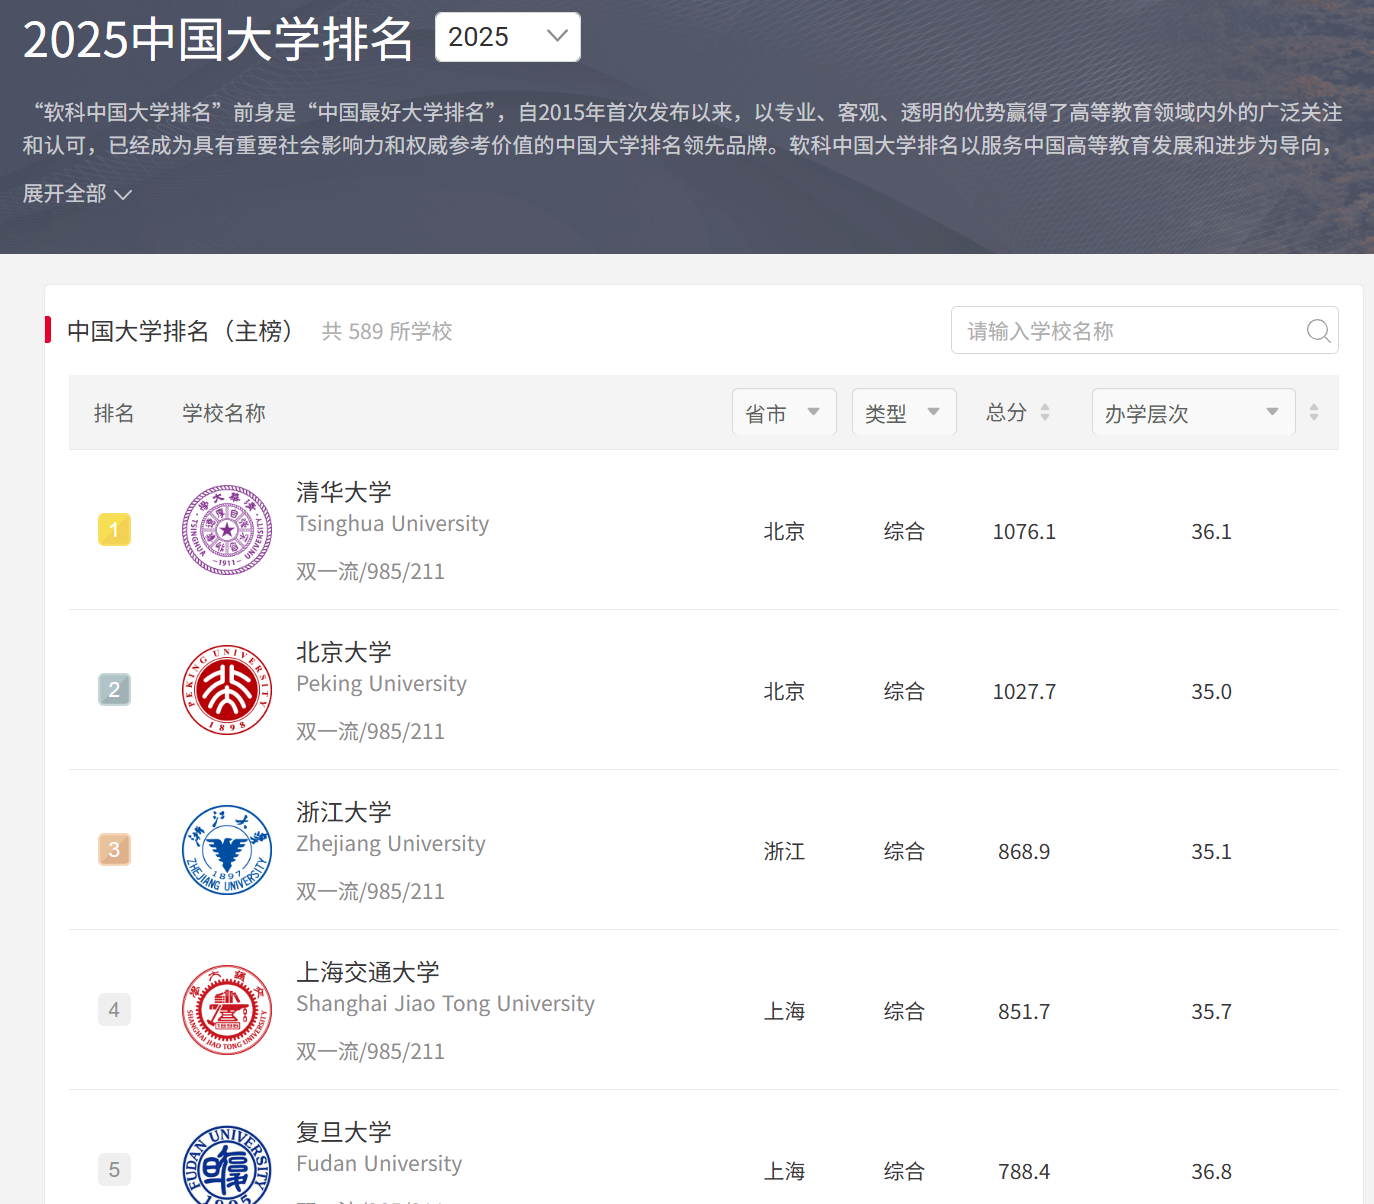Click total score 1076.1 for Tsinghua
The image size is (1374, 1204).
click(x=1024, y=532)
